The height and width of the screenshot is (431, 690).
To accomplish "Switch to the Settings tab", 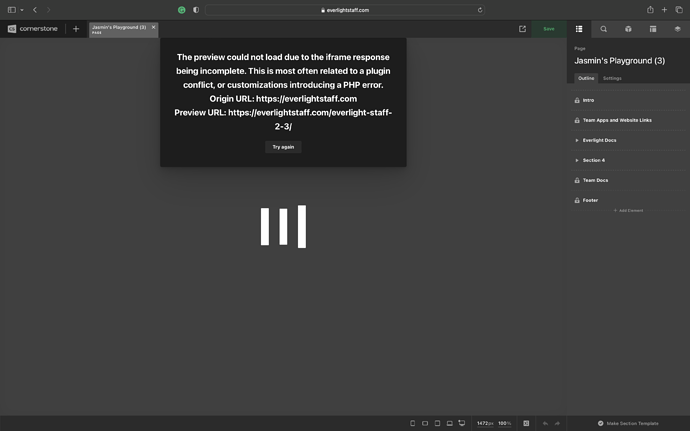I will tap(612, 78).
